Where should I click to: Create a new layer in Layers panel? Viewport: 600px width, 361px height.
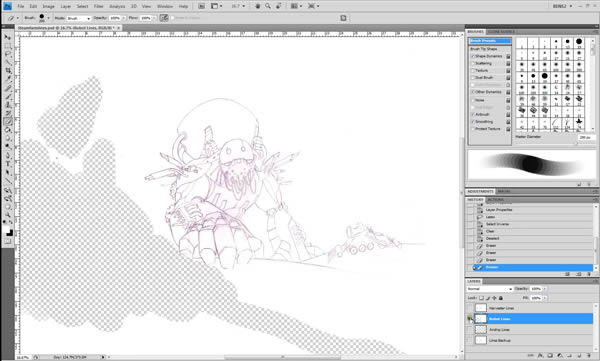pos(579,356)
